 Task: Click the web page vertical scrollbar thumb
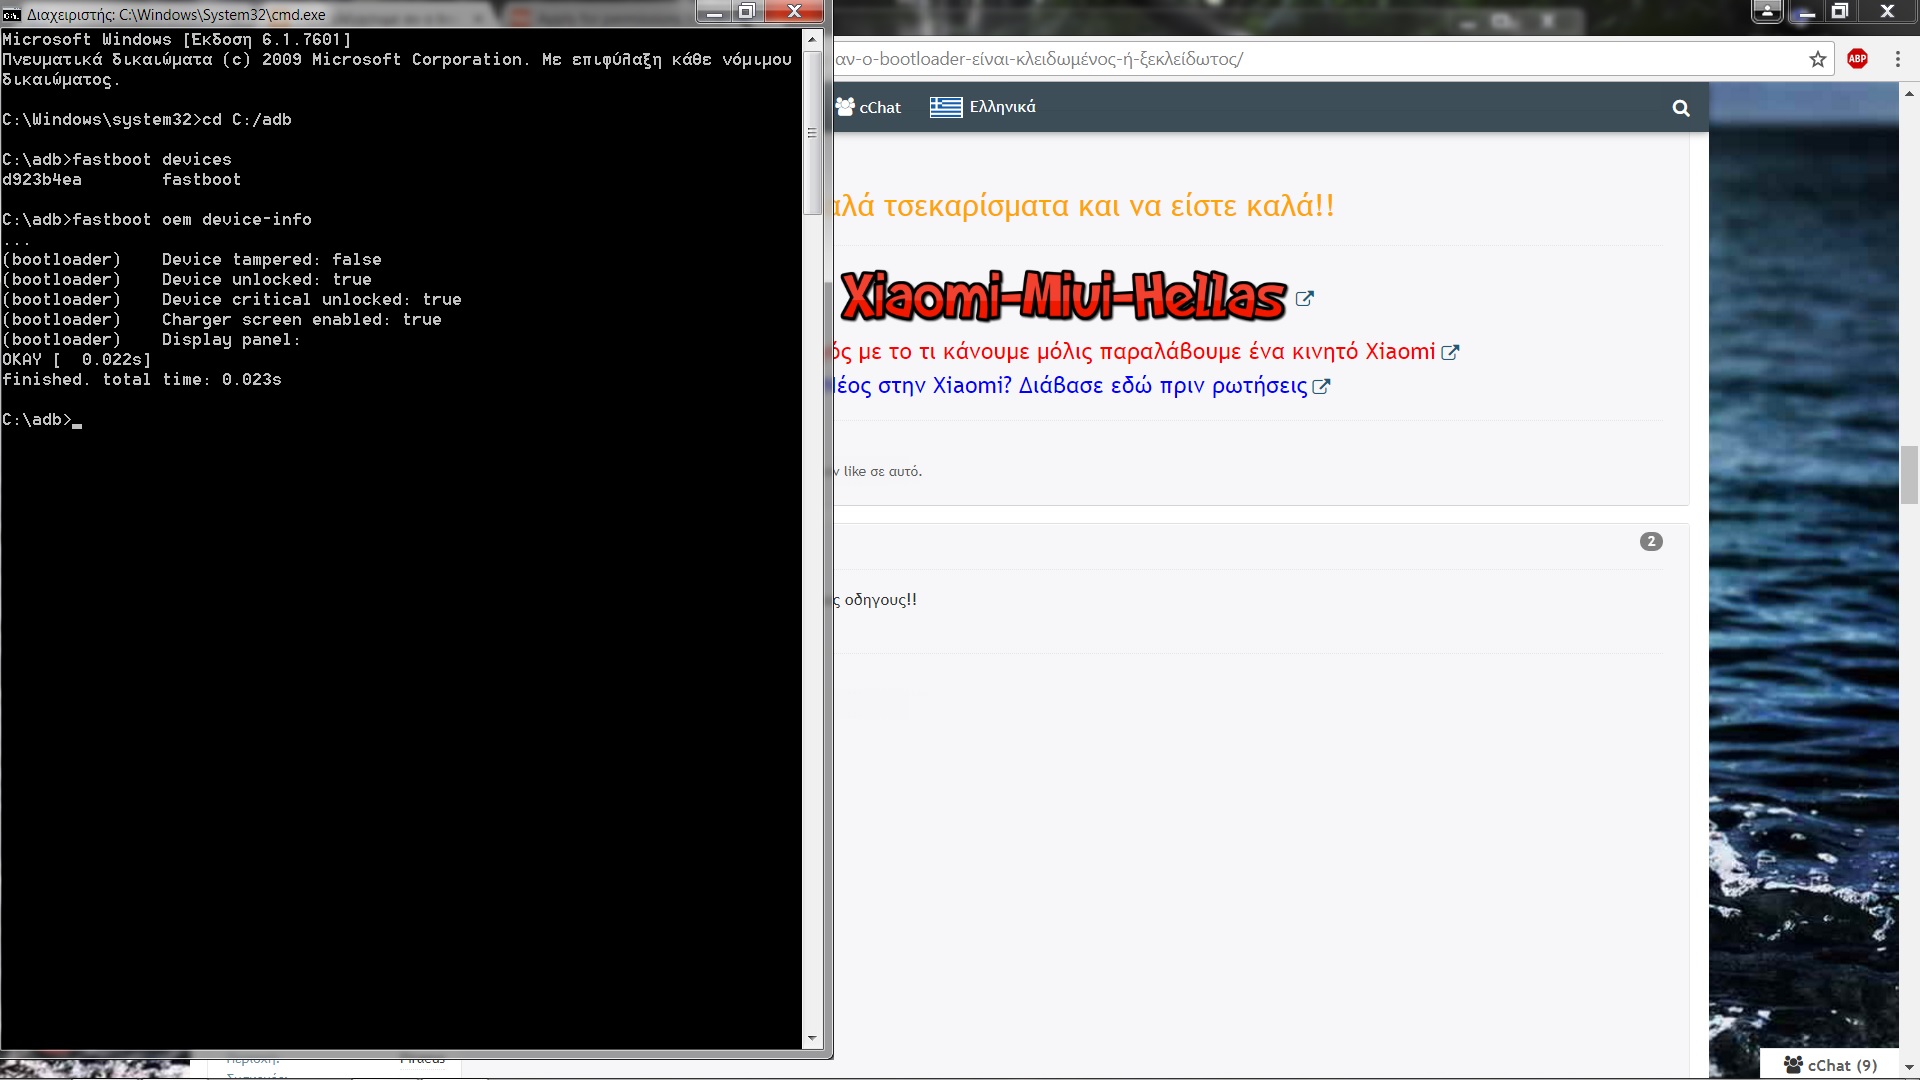[x=1908, y=475]
